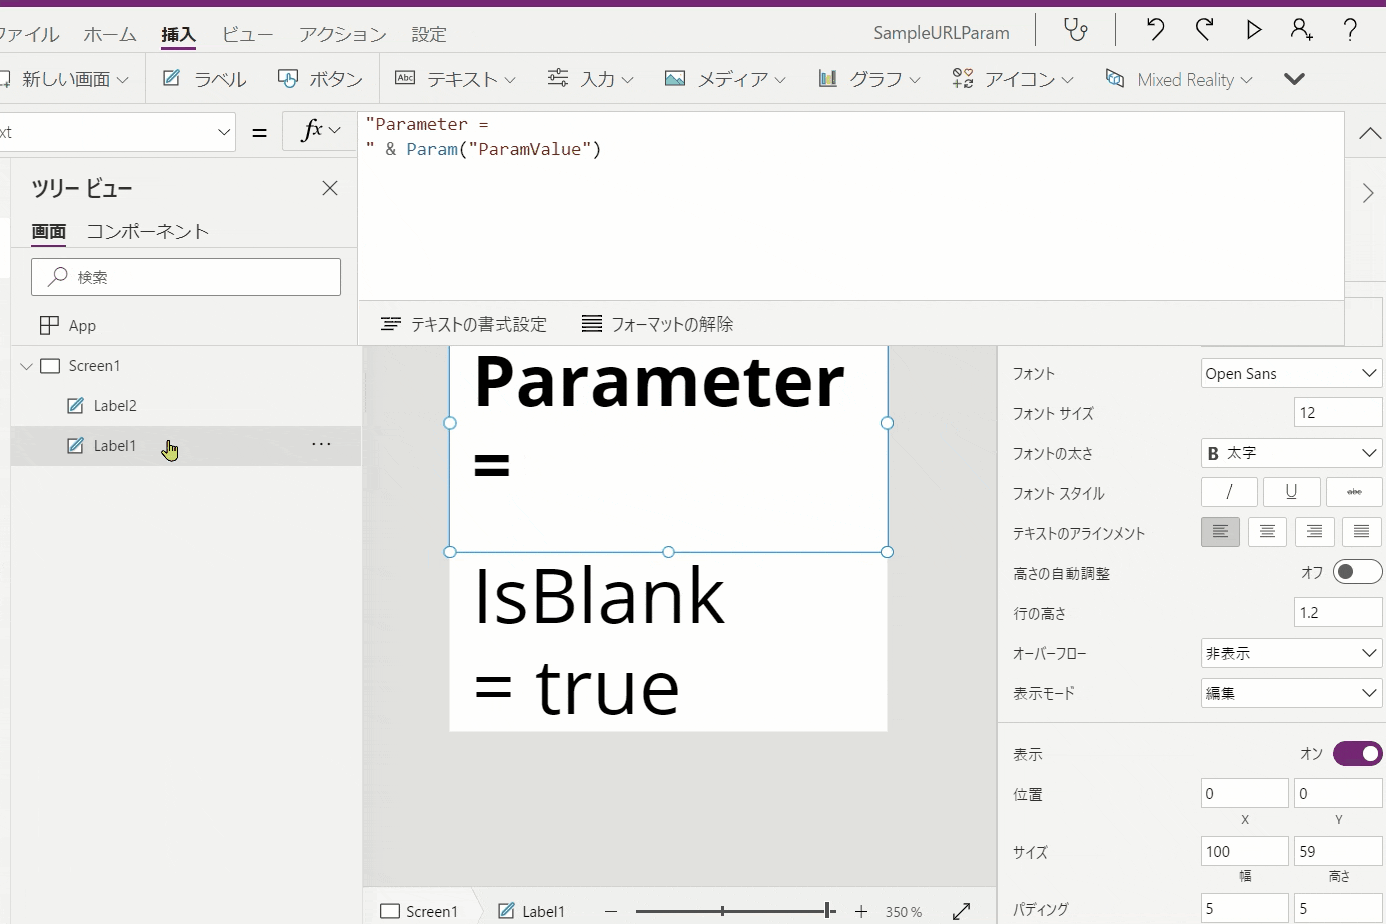The image size is (1386, 924).
Task: Open the Mixed Reality dropdown
Action: pos(1179,79)
